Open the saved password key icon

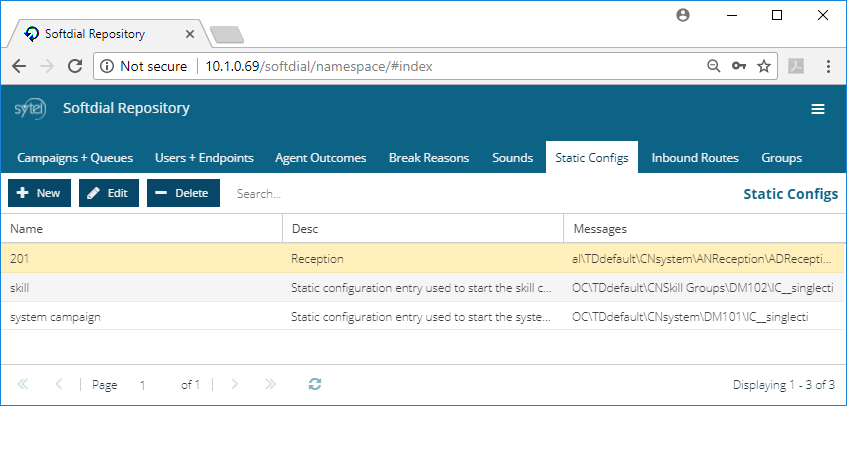click(739, 66)
